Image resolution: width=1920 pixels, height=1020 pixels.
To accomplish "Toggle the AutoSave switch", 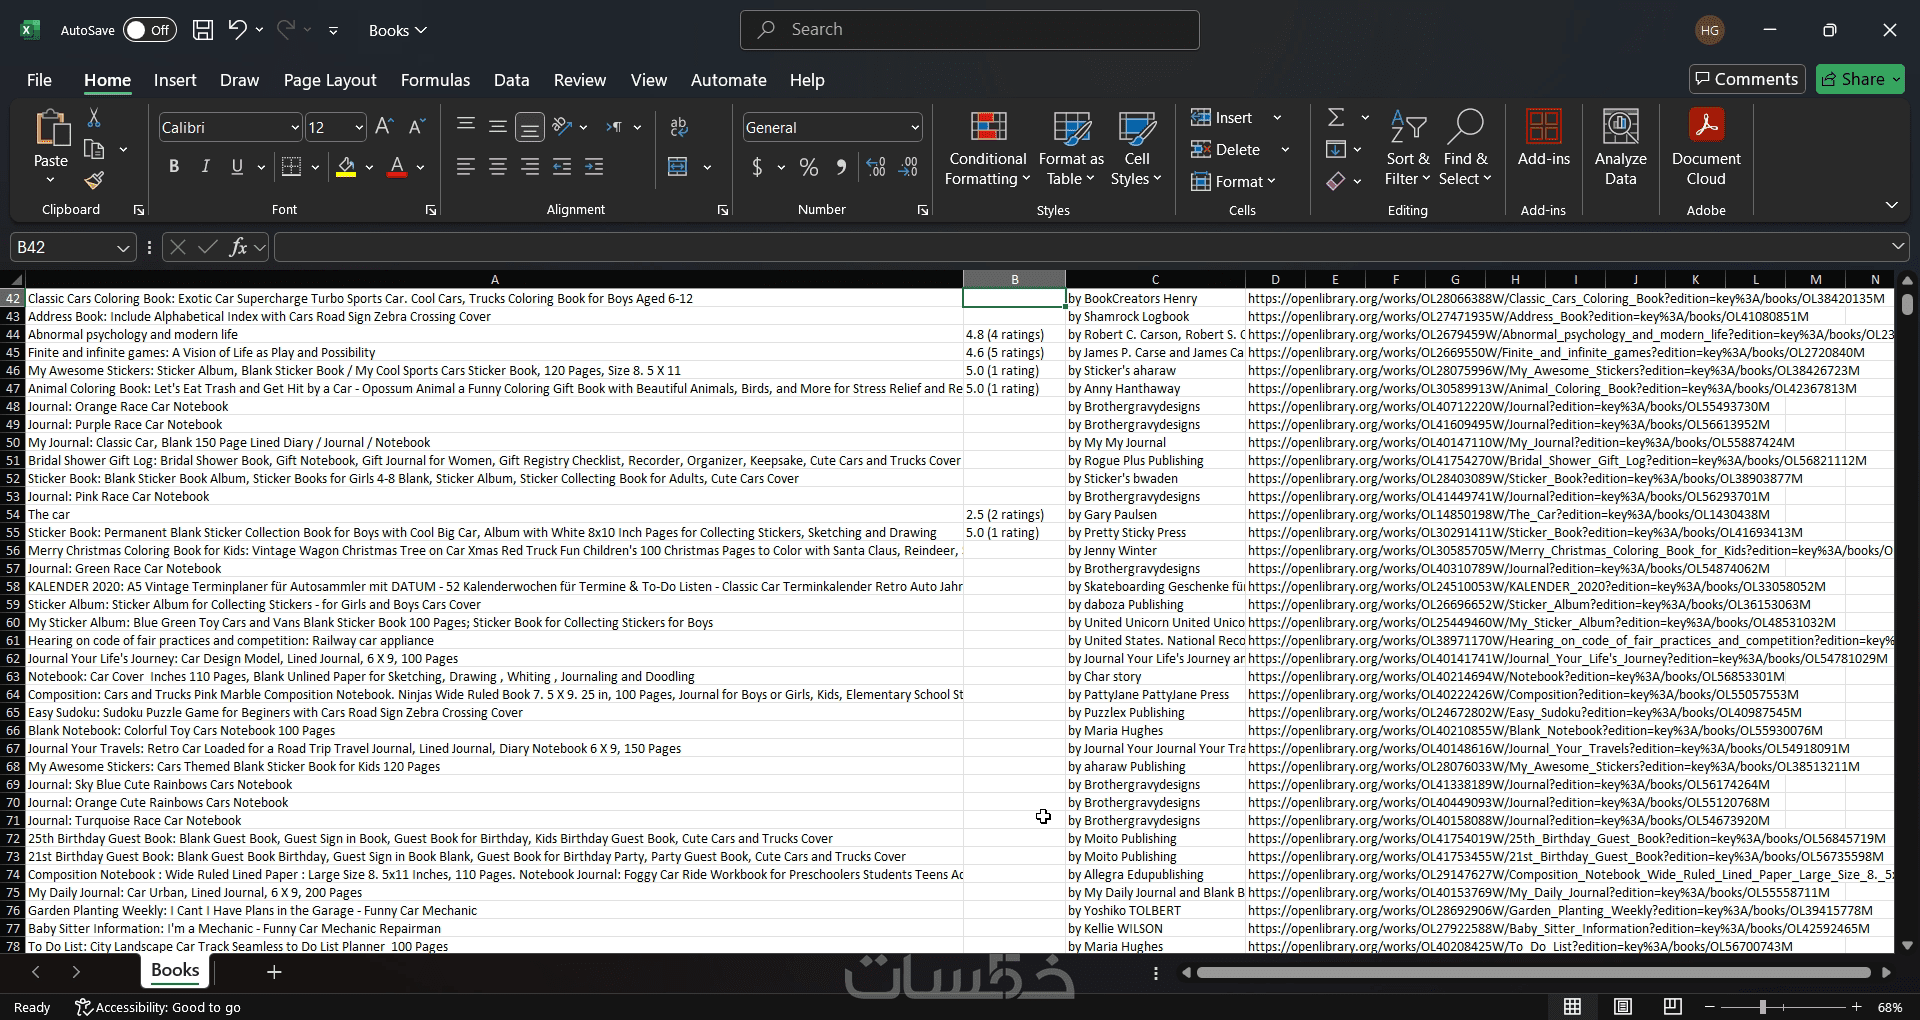I will 150,30.
